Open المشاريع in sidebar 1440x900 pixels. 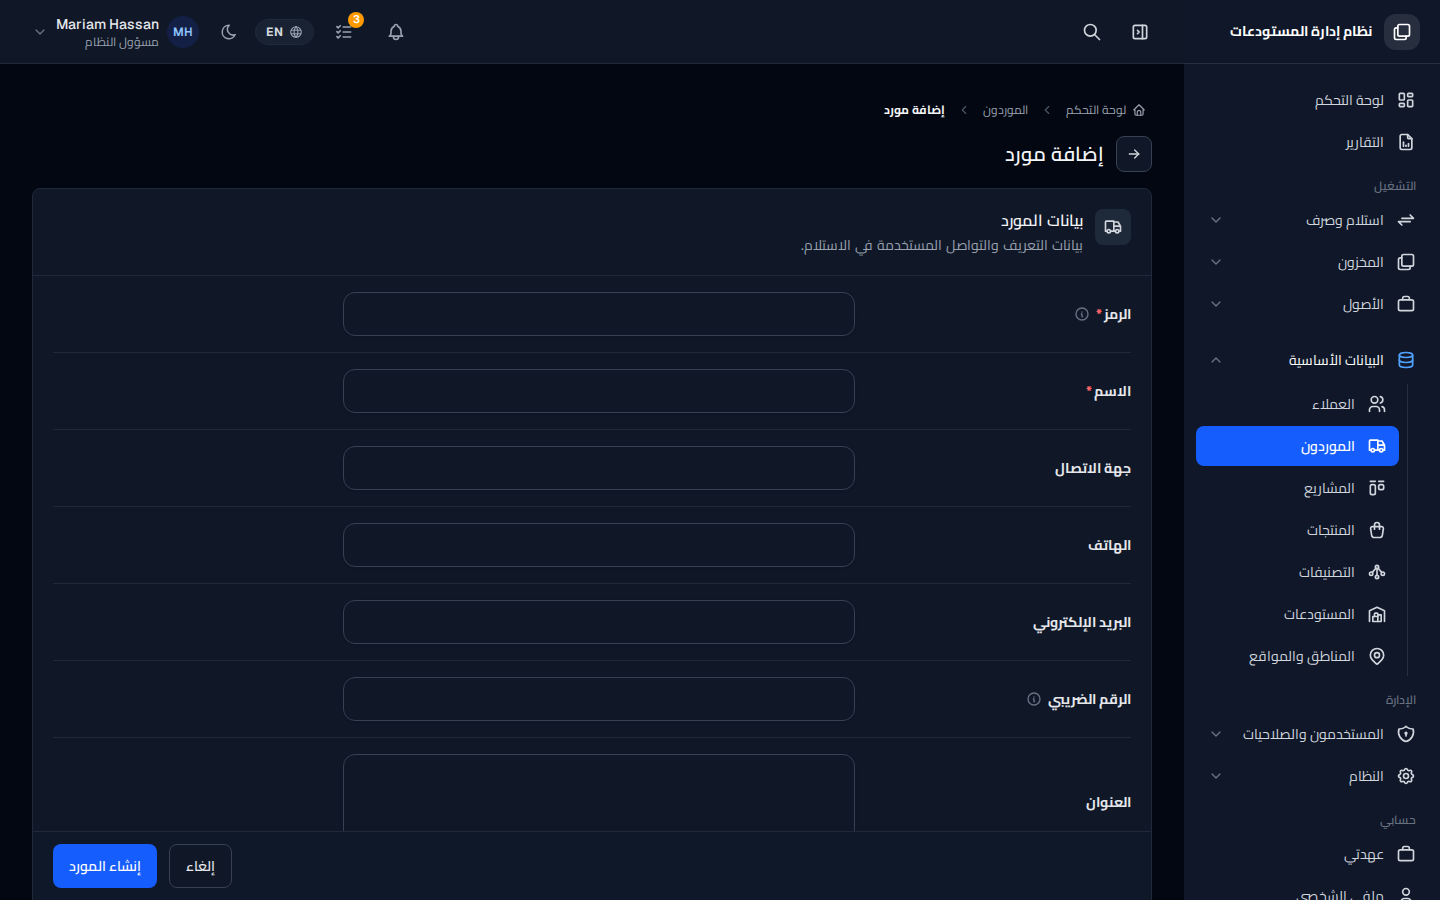coord(1297,488)
